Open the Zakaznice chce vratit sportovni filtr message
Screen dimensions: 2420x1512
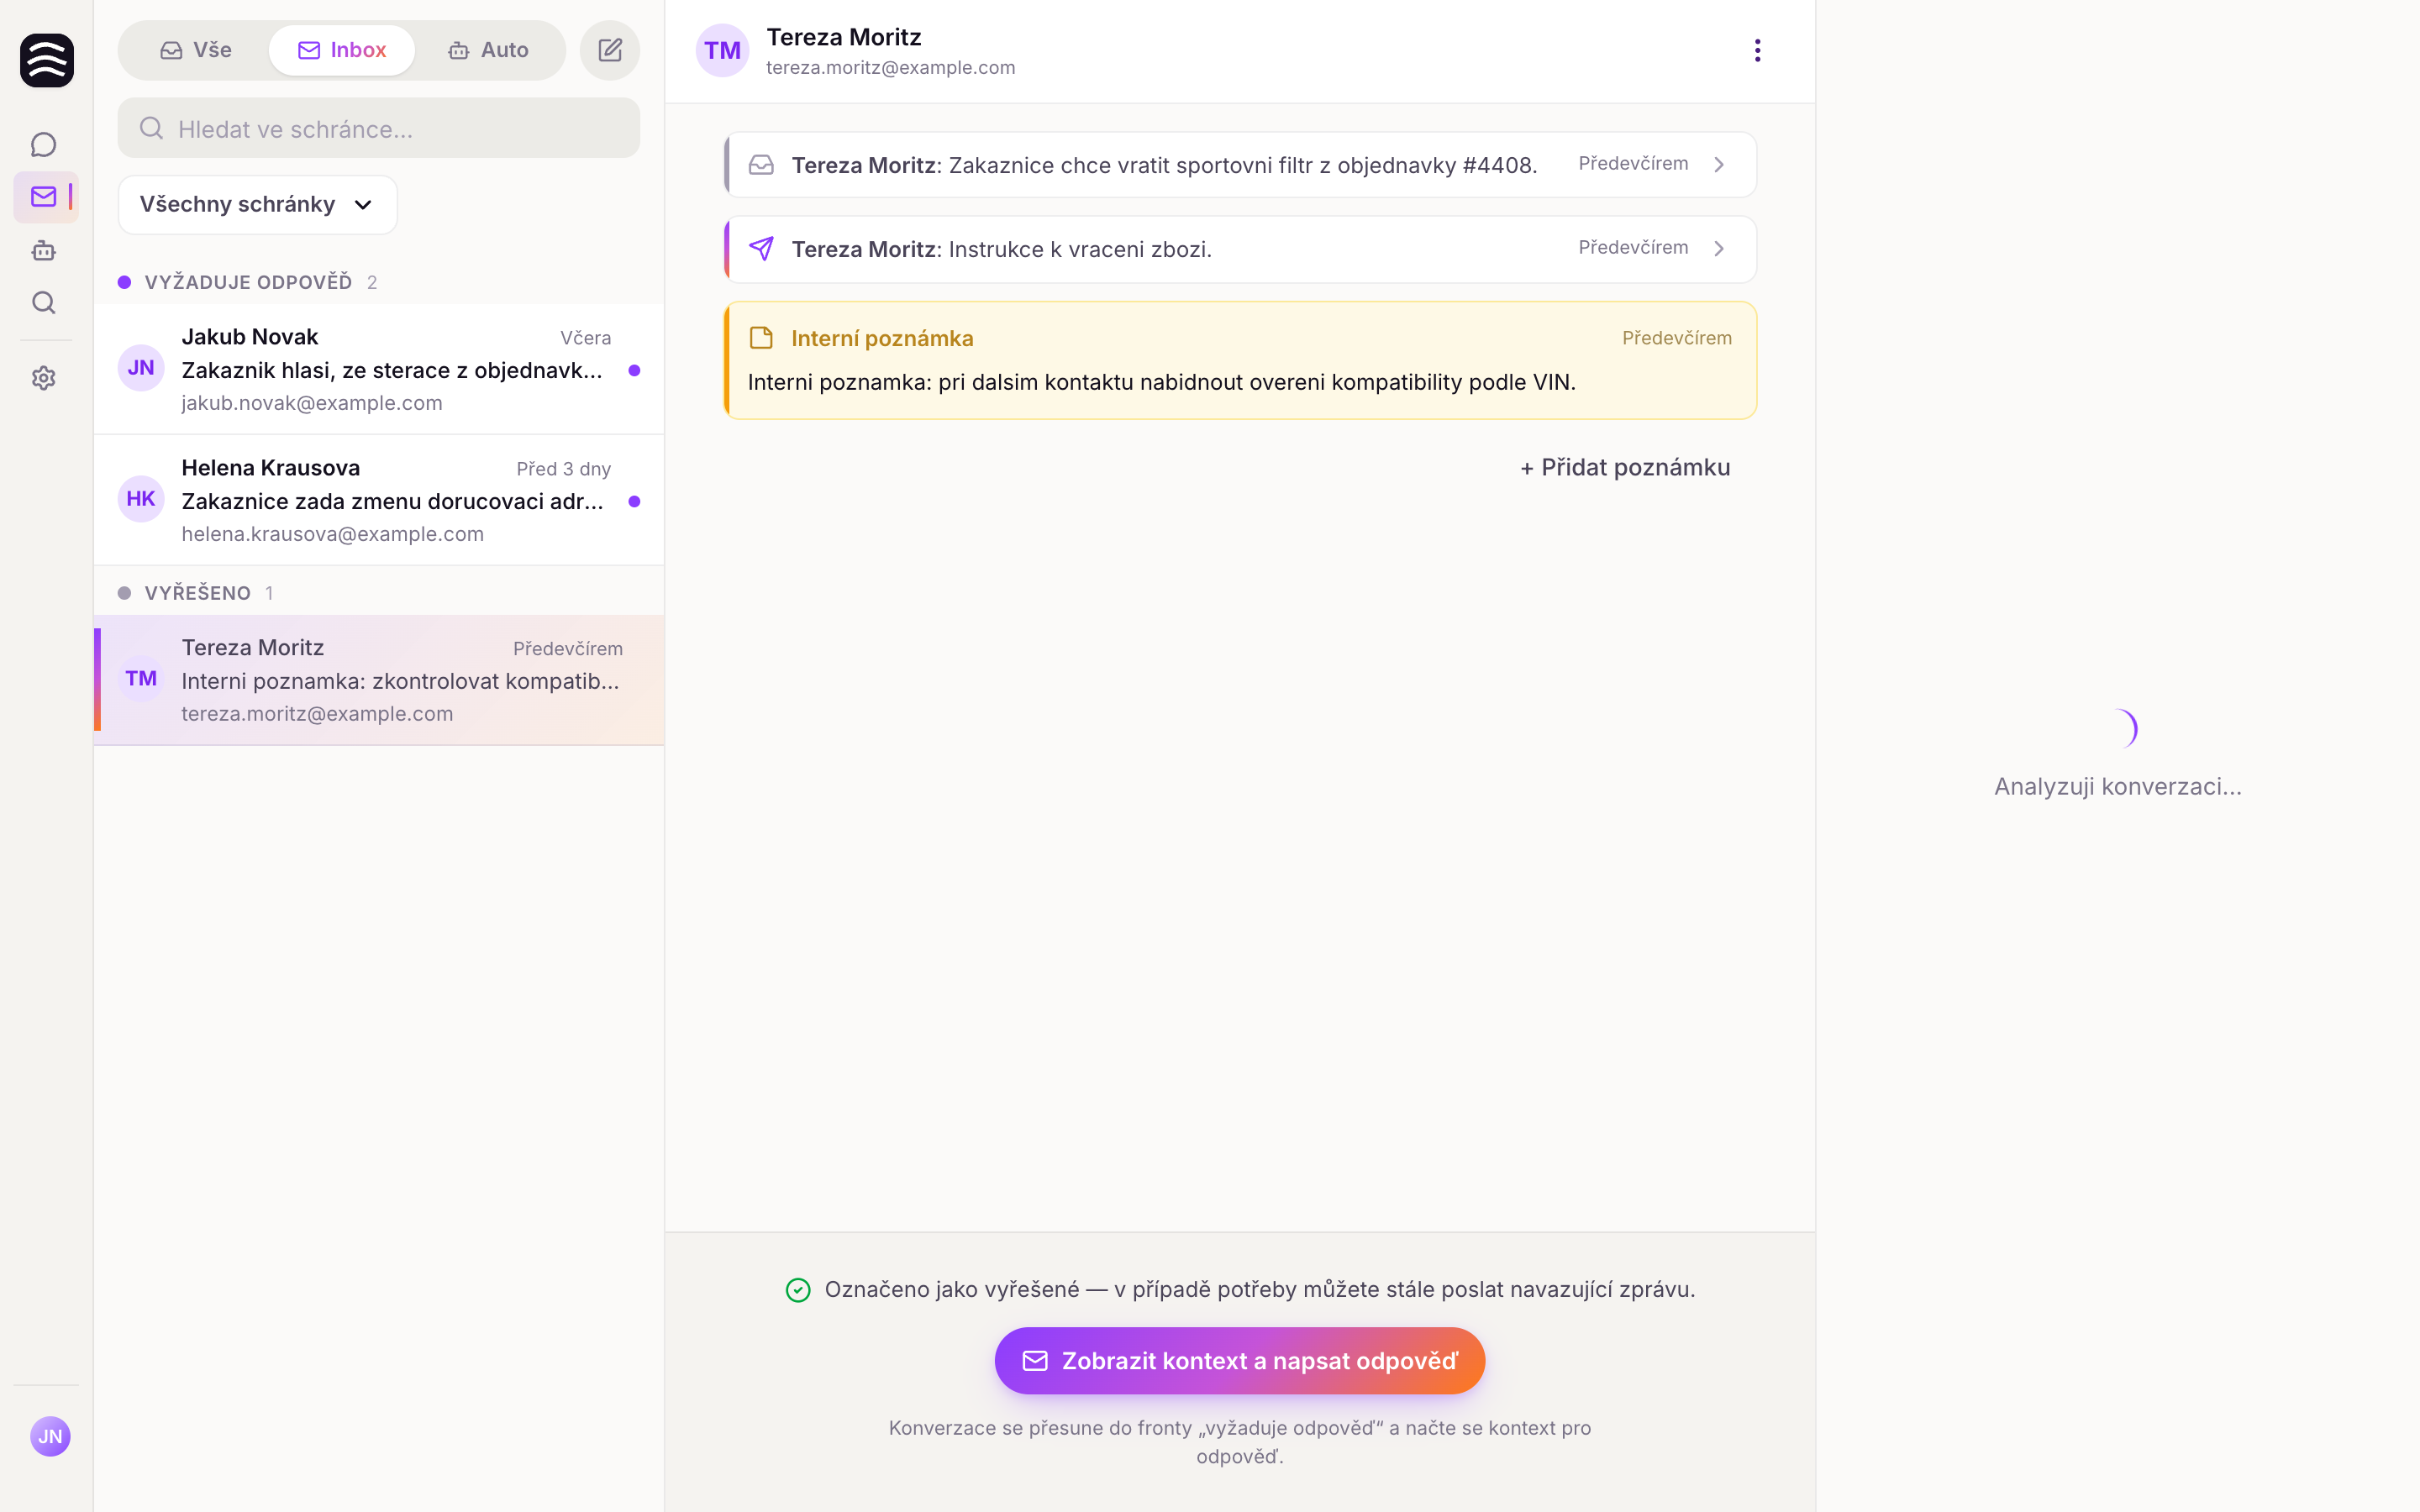[x=1239, y=165]
